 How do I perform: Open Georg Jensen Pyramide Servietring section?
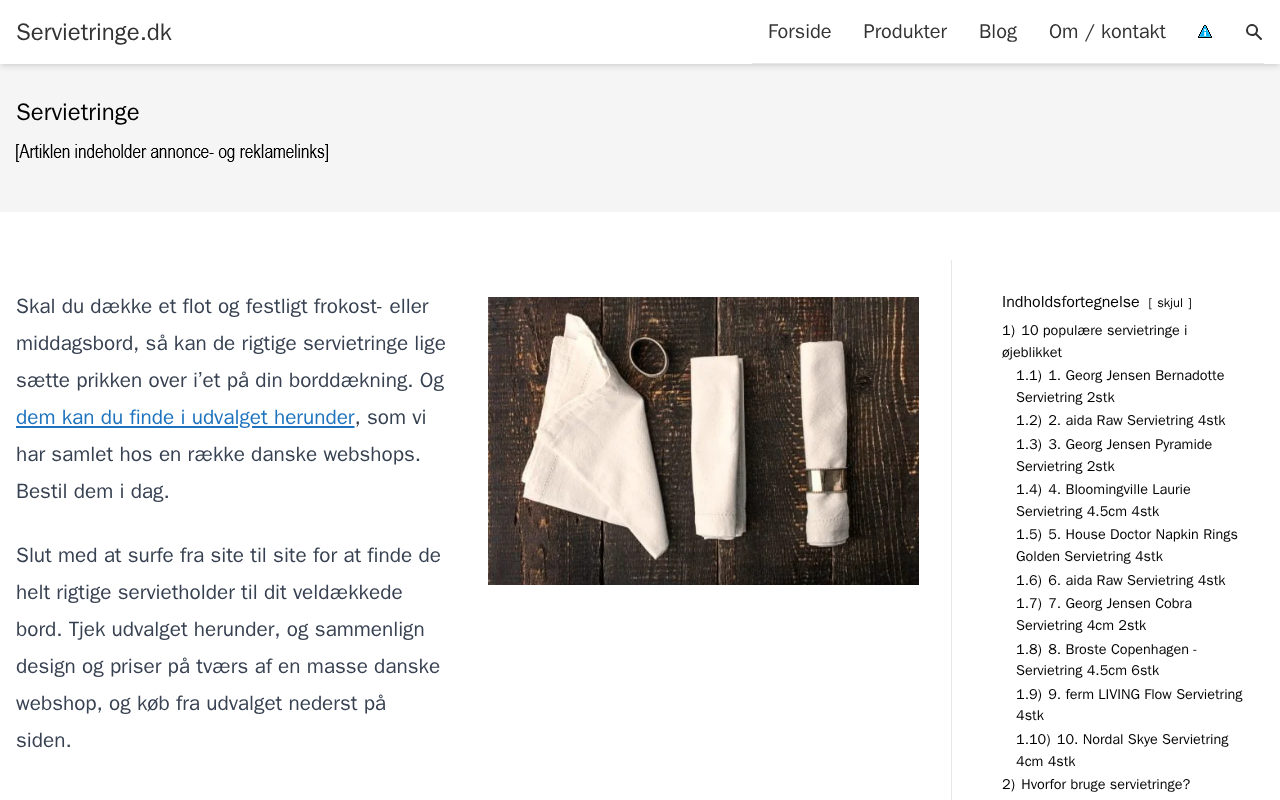pyautogui.click(x=1114, y=455)
